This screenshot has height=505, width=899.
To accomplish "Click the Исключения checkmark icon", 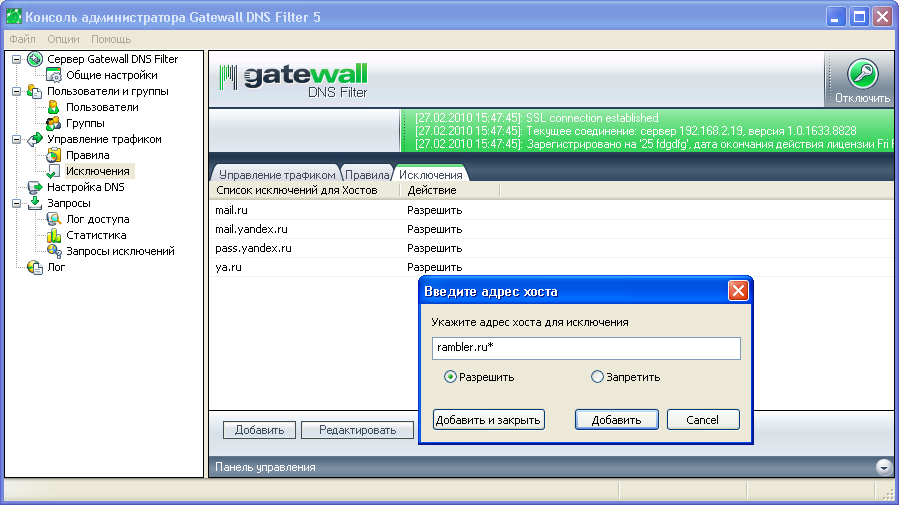I will (x=54, y=171).
